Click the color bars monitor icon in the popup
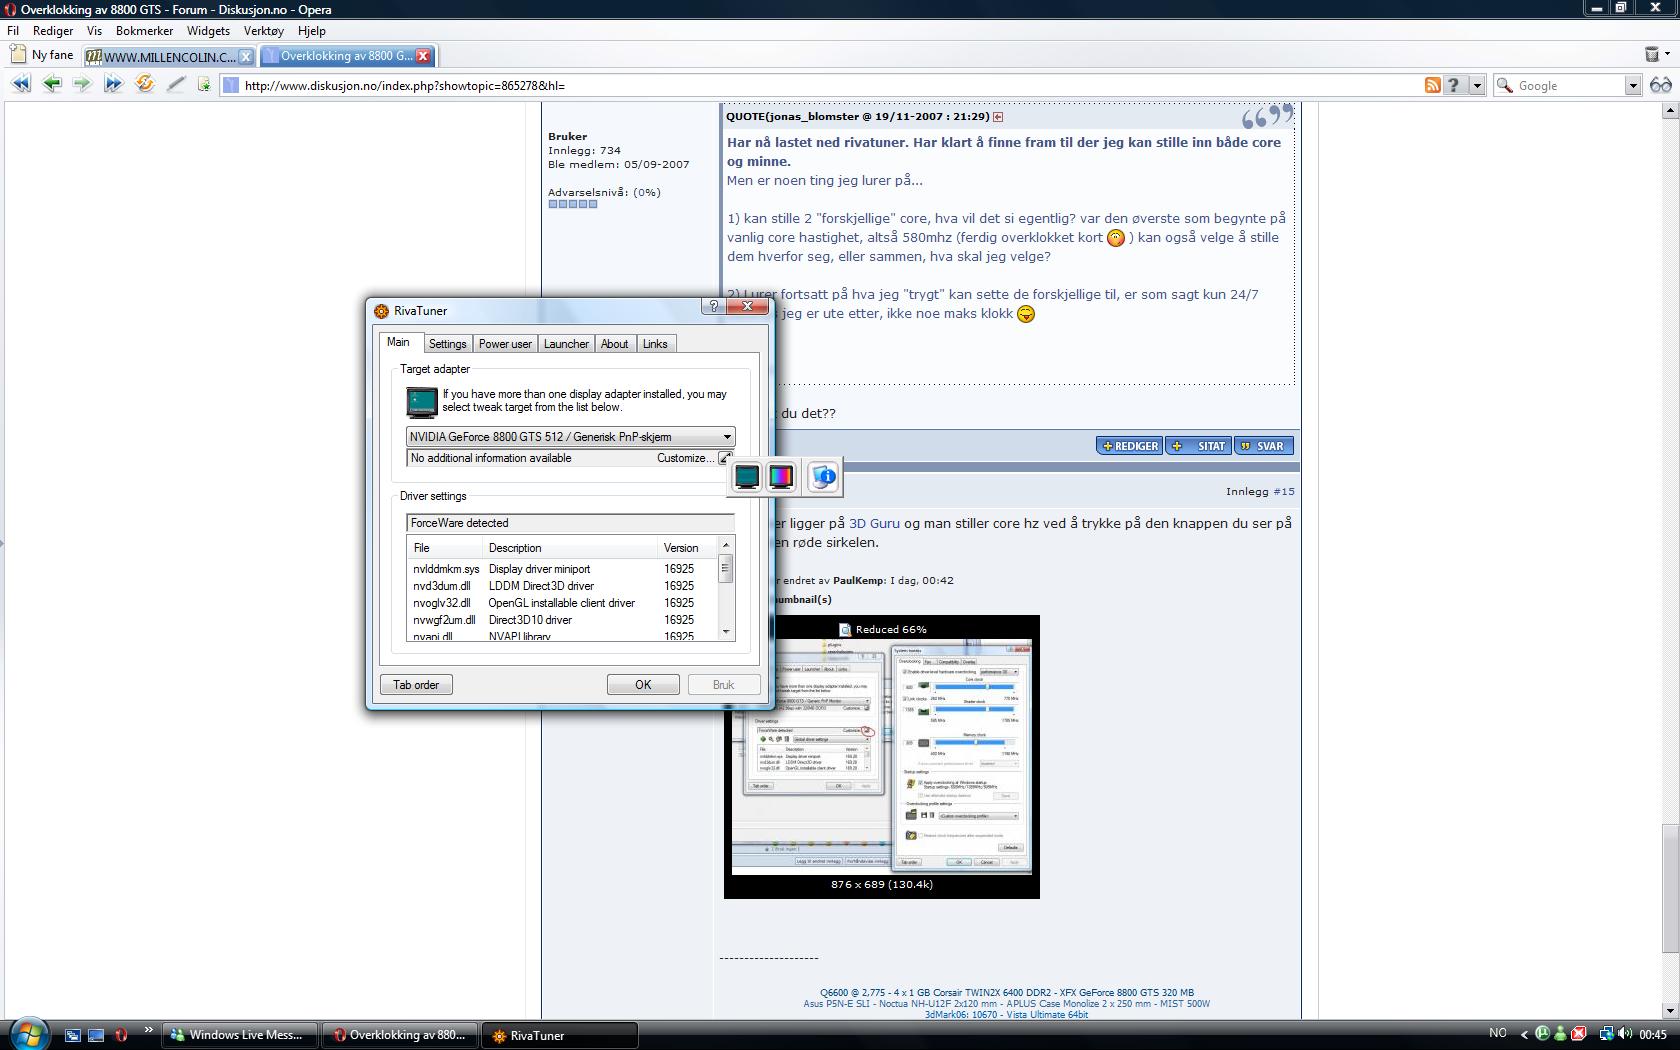 [781, 477]
